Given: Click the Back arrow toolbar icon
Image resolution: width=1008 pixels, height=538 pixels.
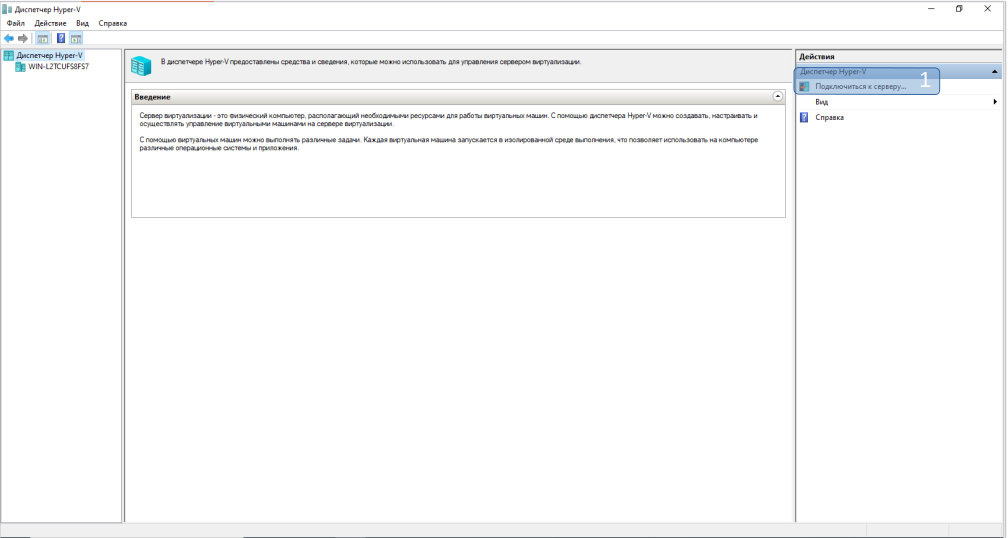Looking at the screenshot, I should [x=9, y=39].
